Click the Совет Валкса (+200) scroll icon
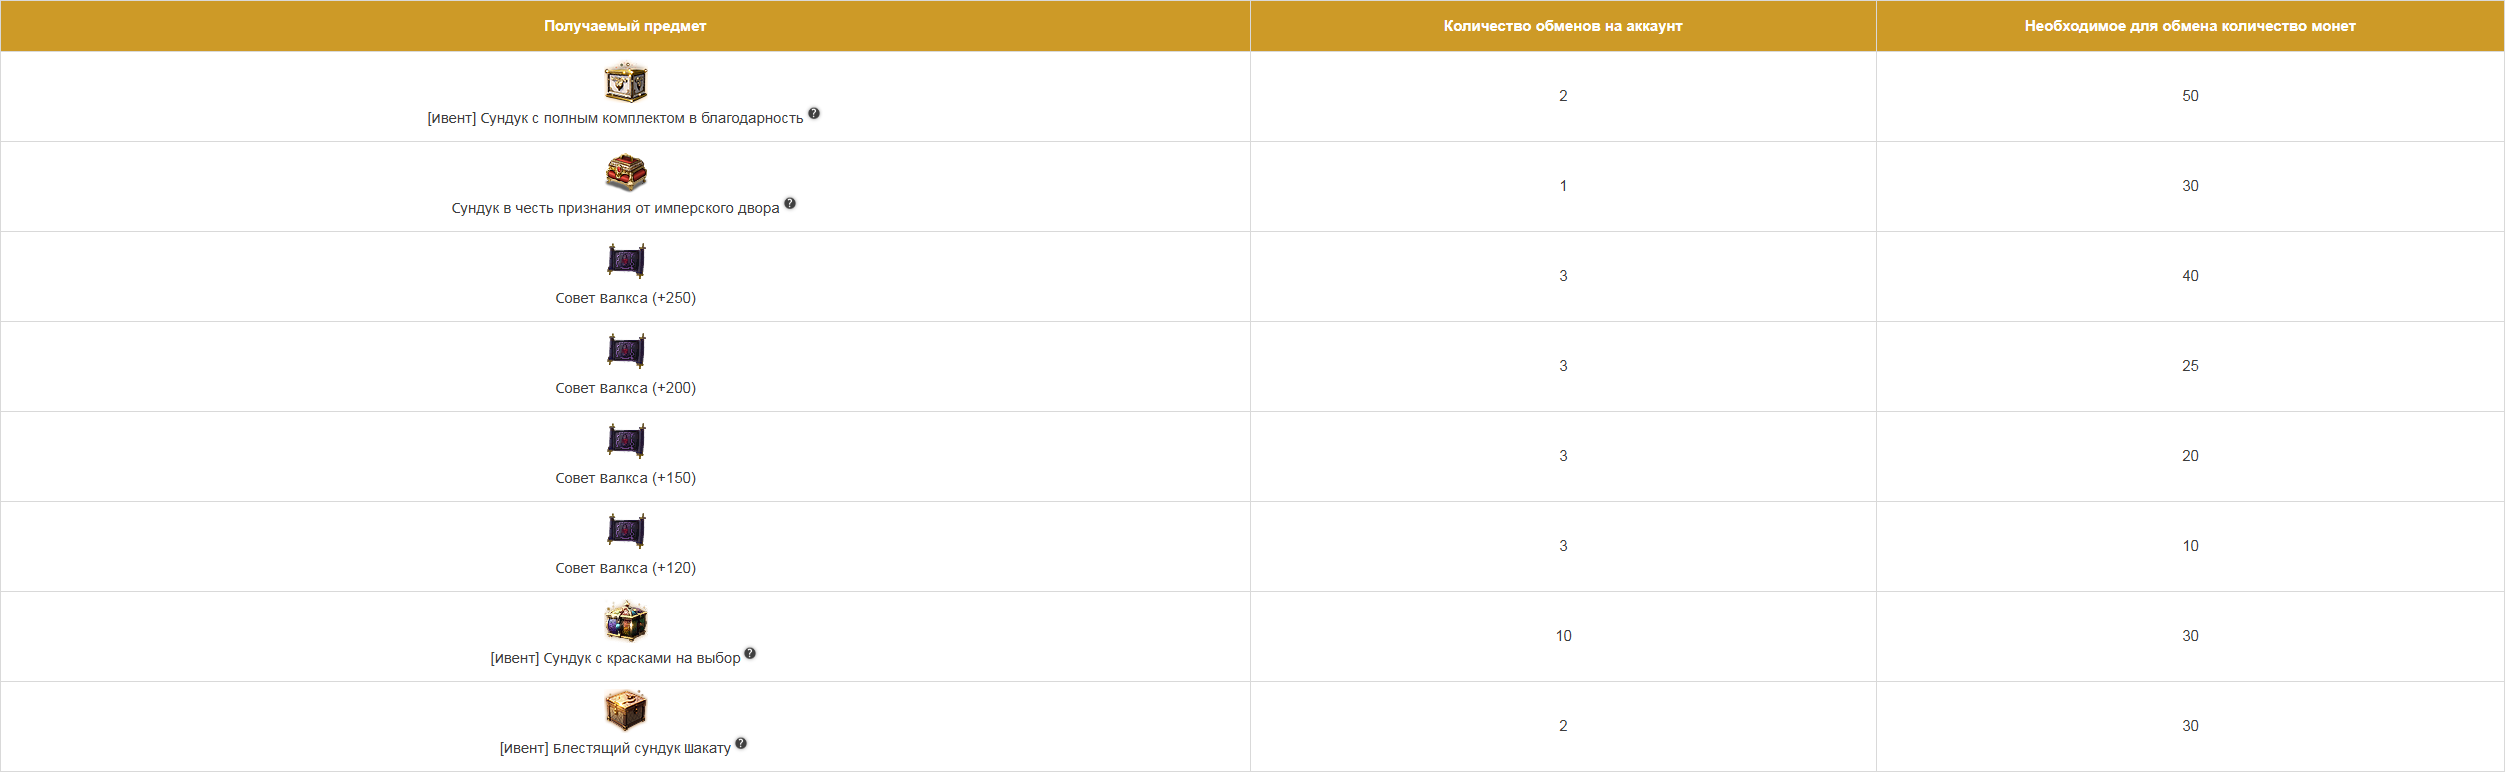The image size is (2505, 772). click(626, 351)
